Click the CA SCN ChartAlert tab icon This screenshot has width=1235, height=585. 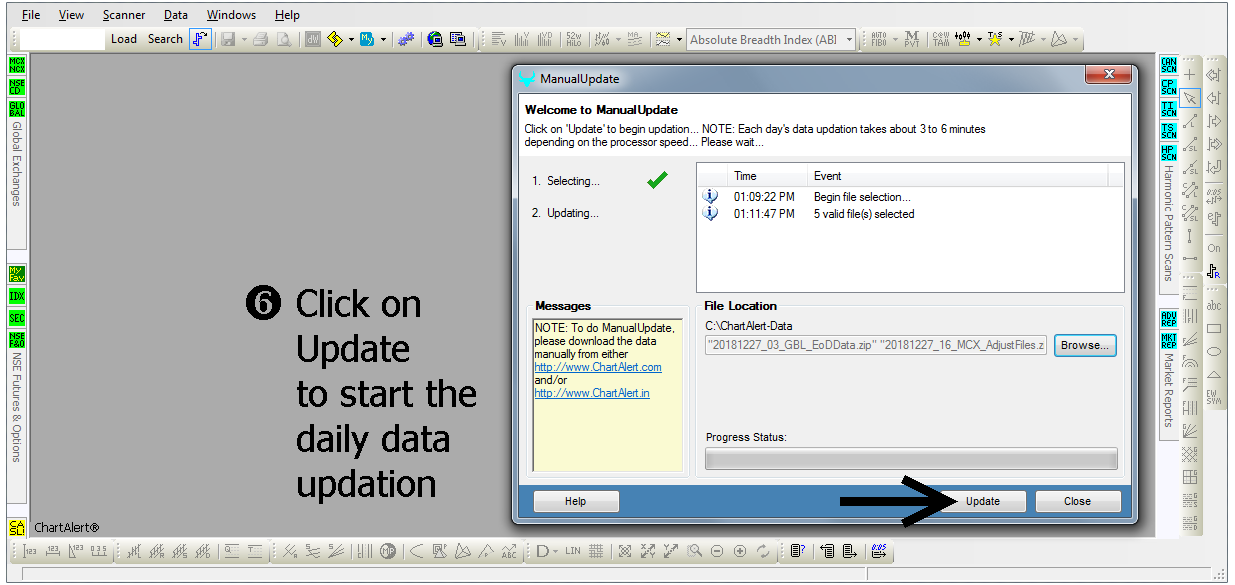point(17,527)
